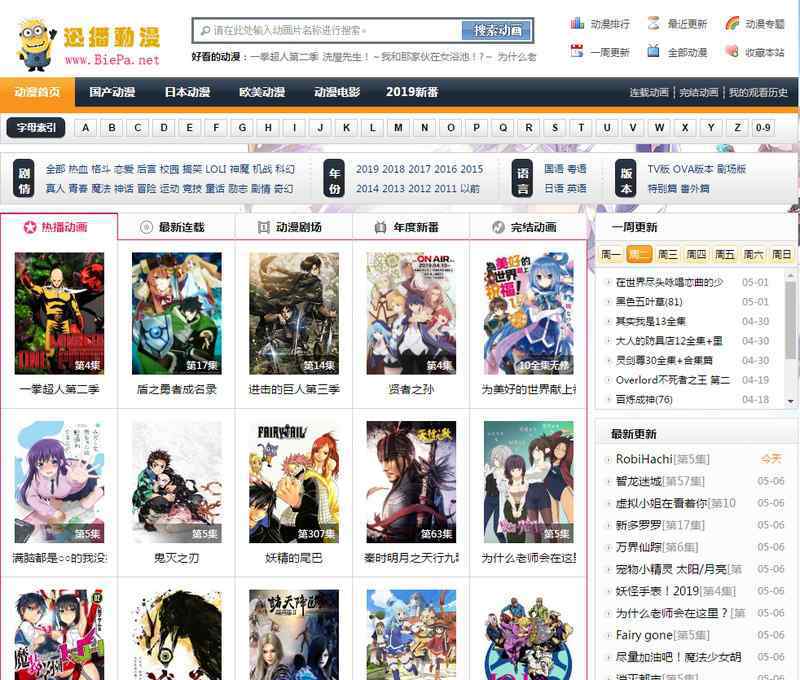Open 动漫电影 navigation item
The width and height of the screenshot is (800, 680).
click(x=337, y=92)
